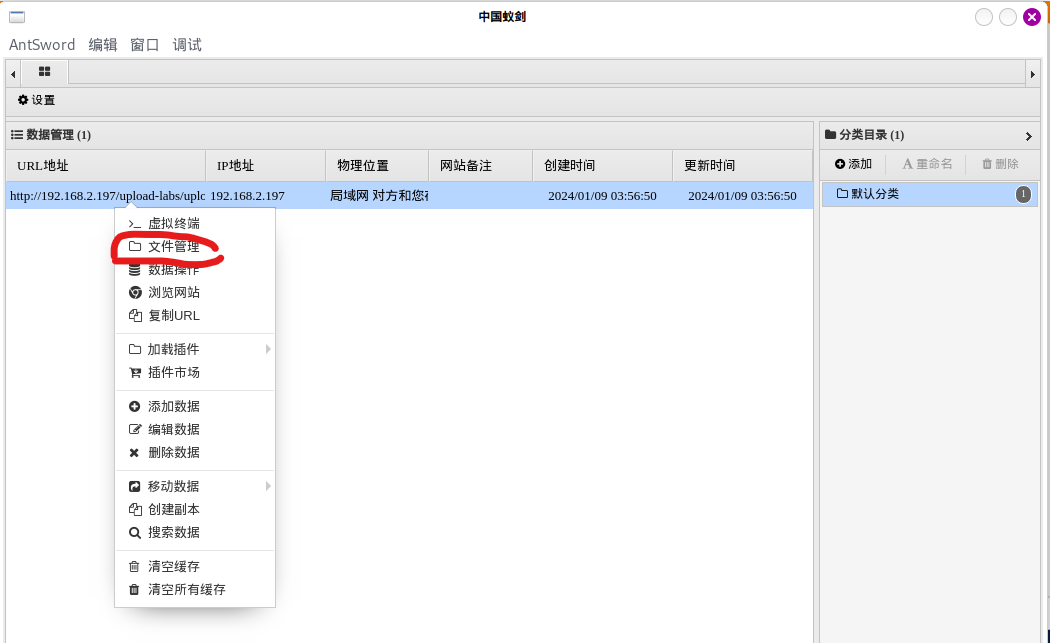Screen dimensions: 1050x643
Task: Sort by the IP地址 column header
Action: coord(265,165)
